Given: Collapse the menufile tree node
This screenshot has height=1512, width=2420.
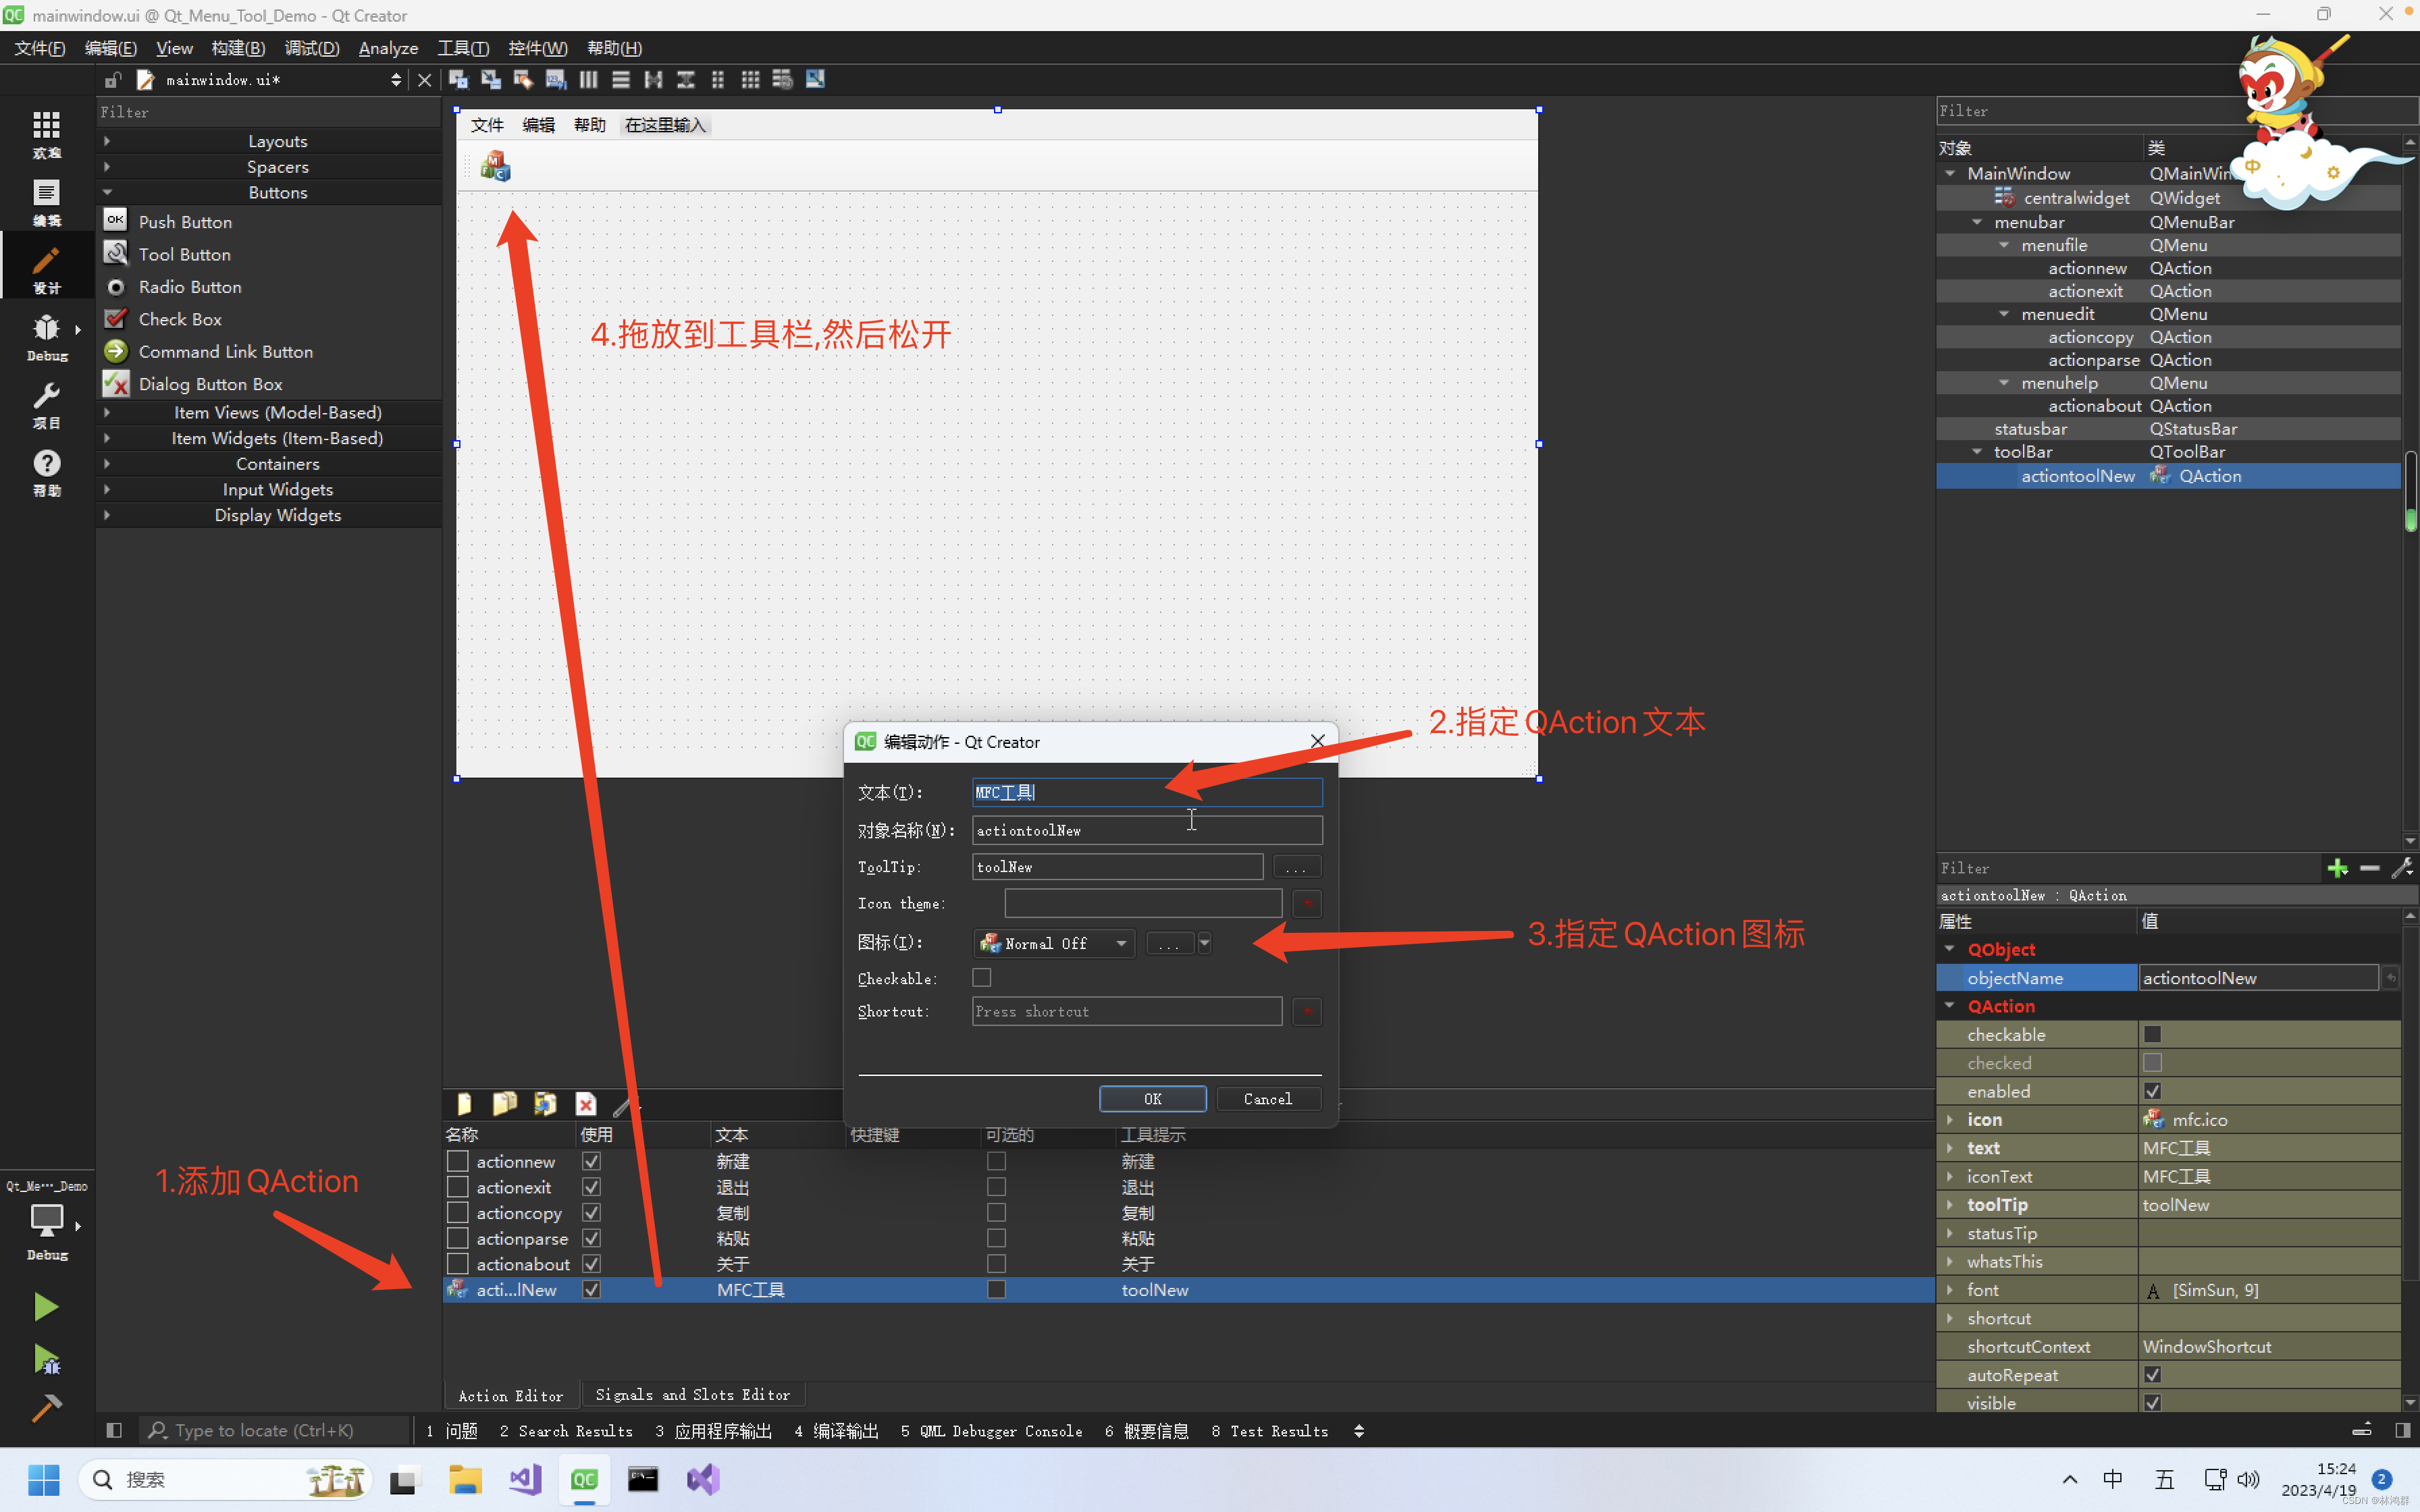Looking at the screenshot, I should (x=2004, y=245).
